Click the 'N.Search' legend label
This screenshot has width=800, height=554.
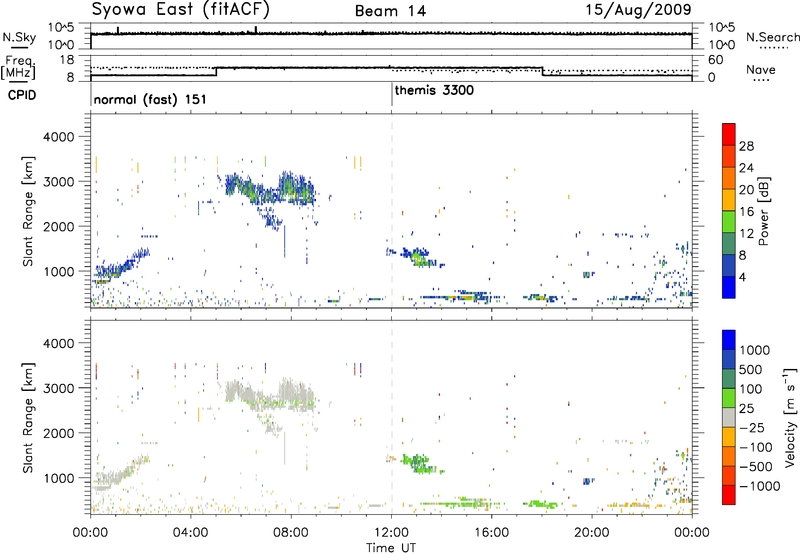tap(772, 37)
